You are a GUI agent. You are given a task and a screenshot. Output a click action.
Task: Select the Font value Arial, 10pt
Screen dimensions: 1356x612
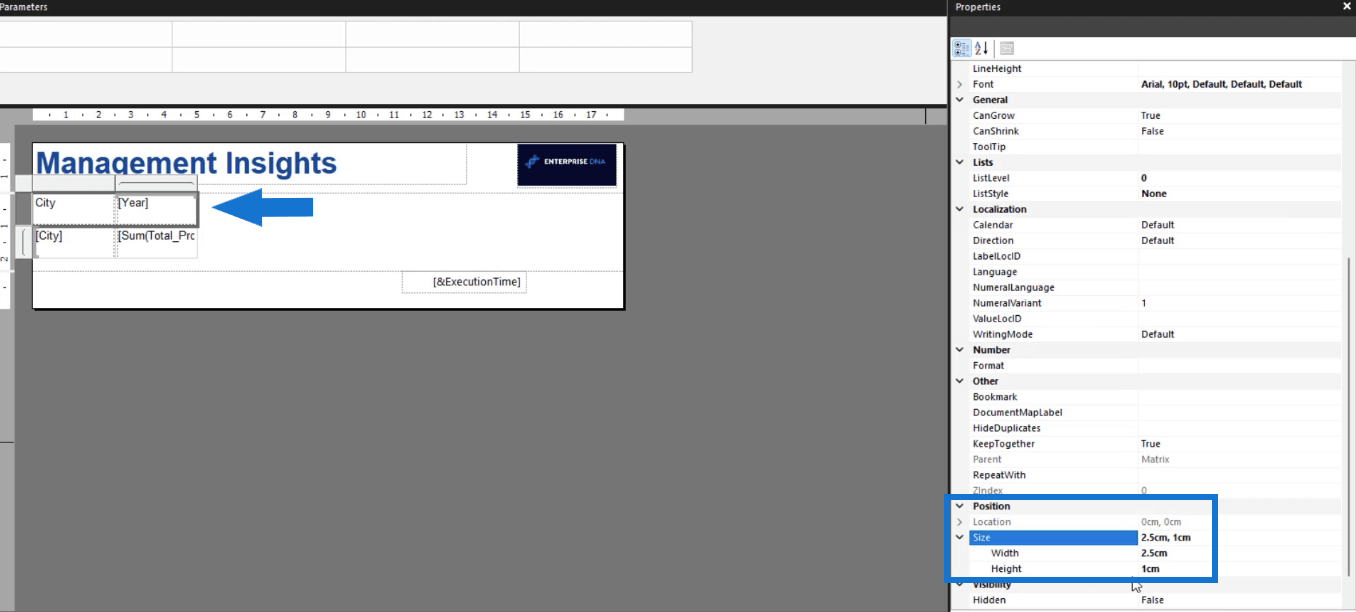coord(1240,85)
